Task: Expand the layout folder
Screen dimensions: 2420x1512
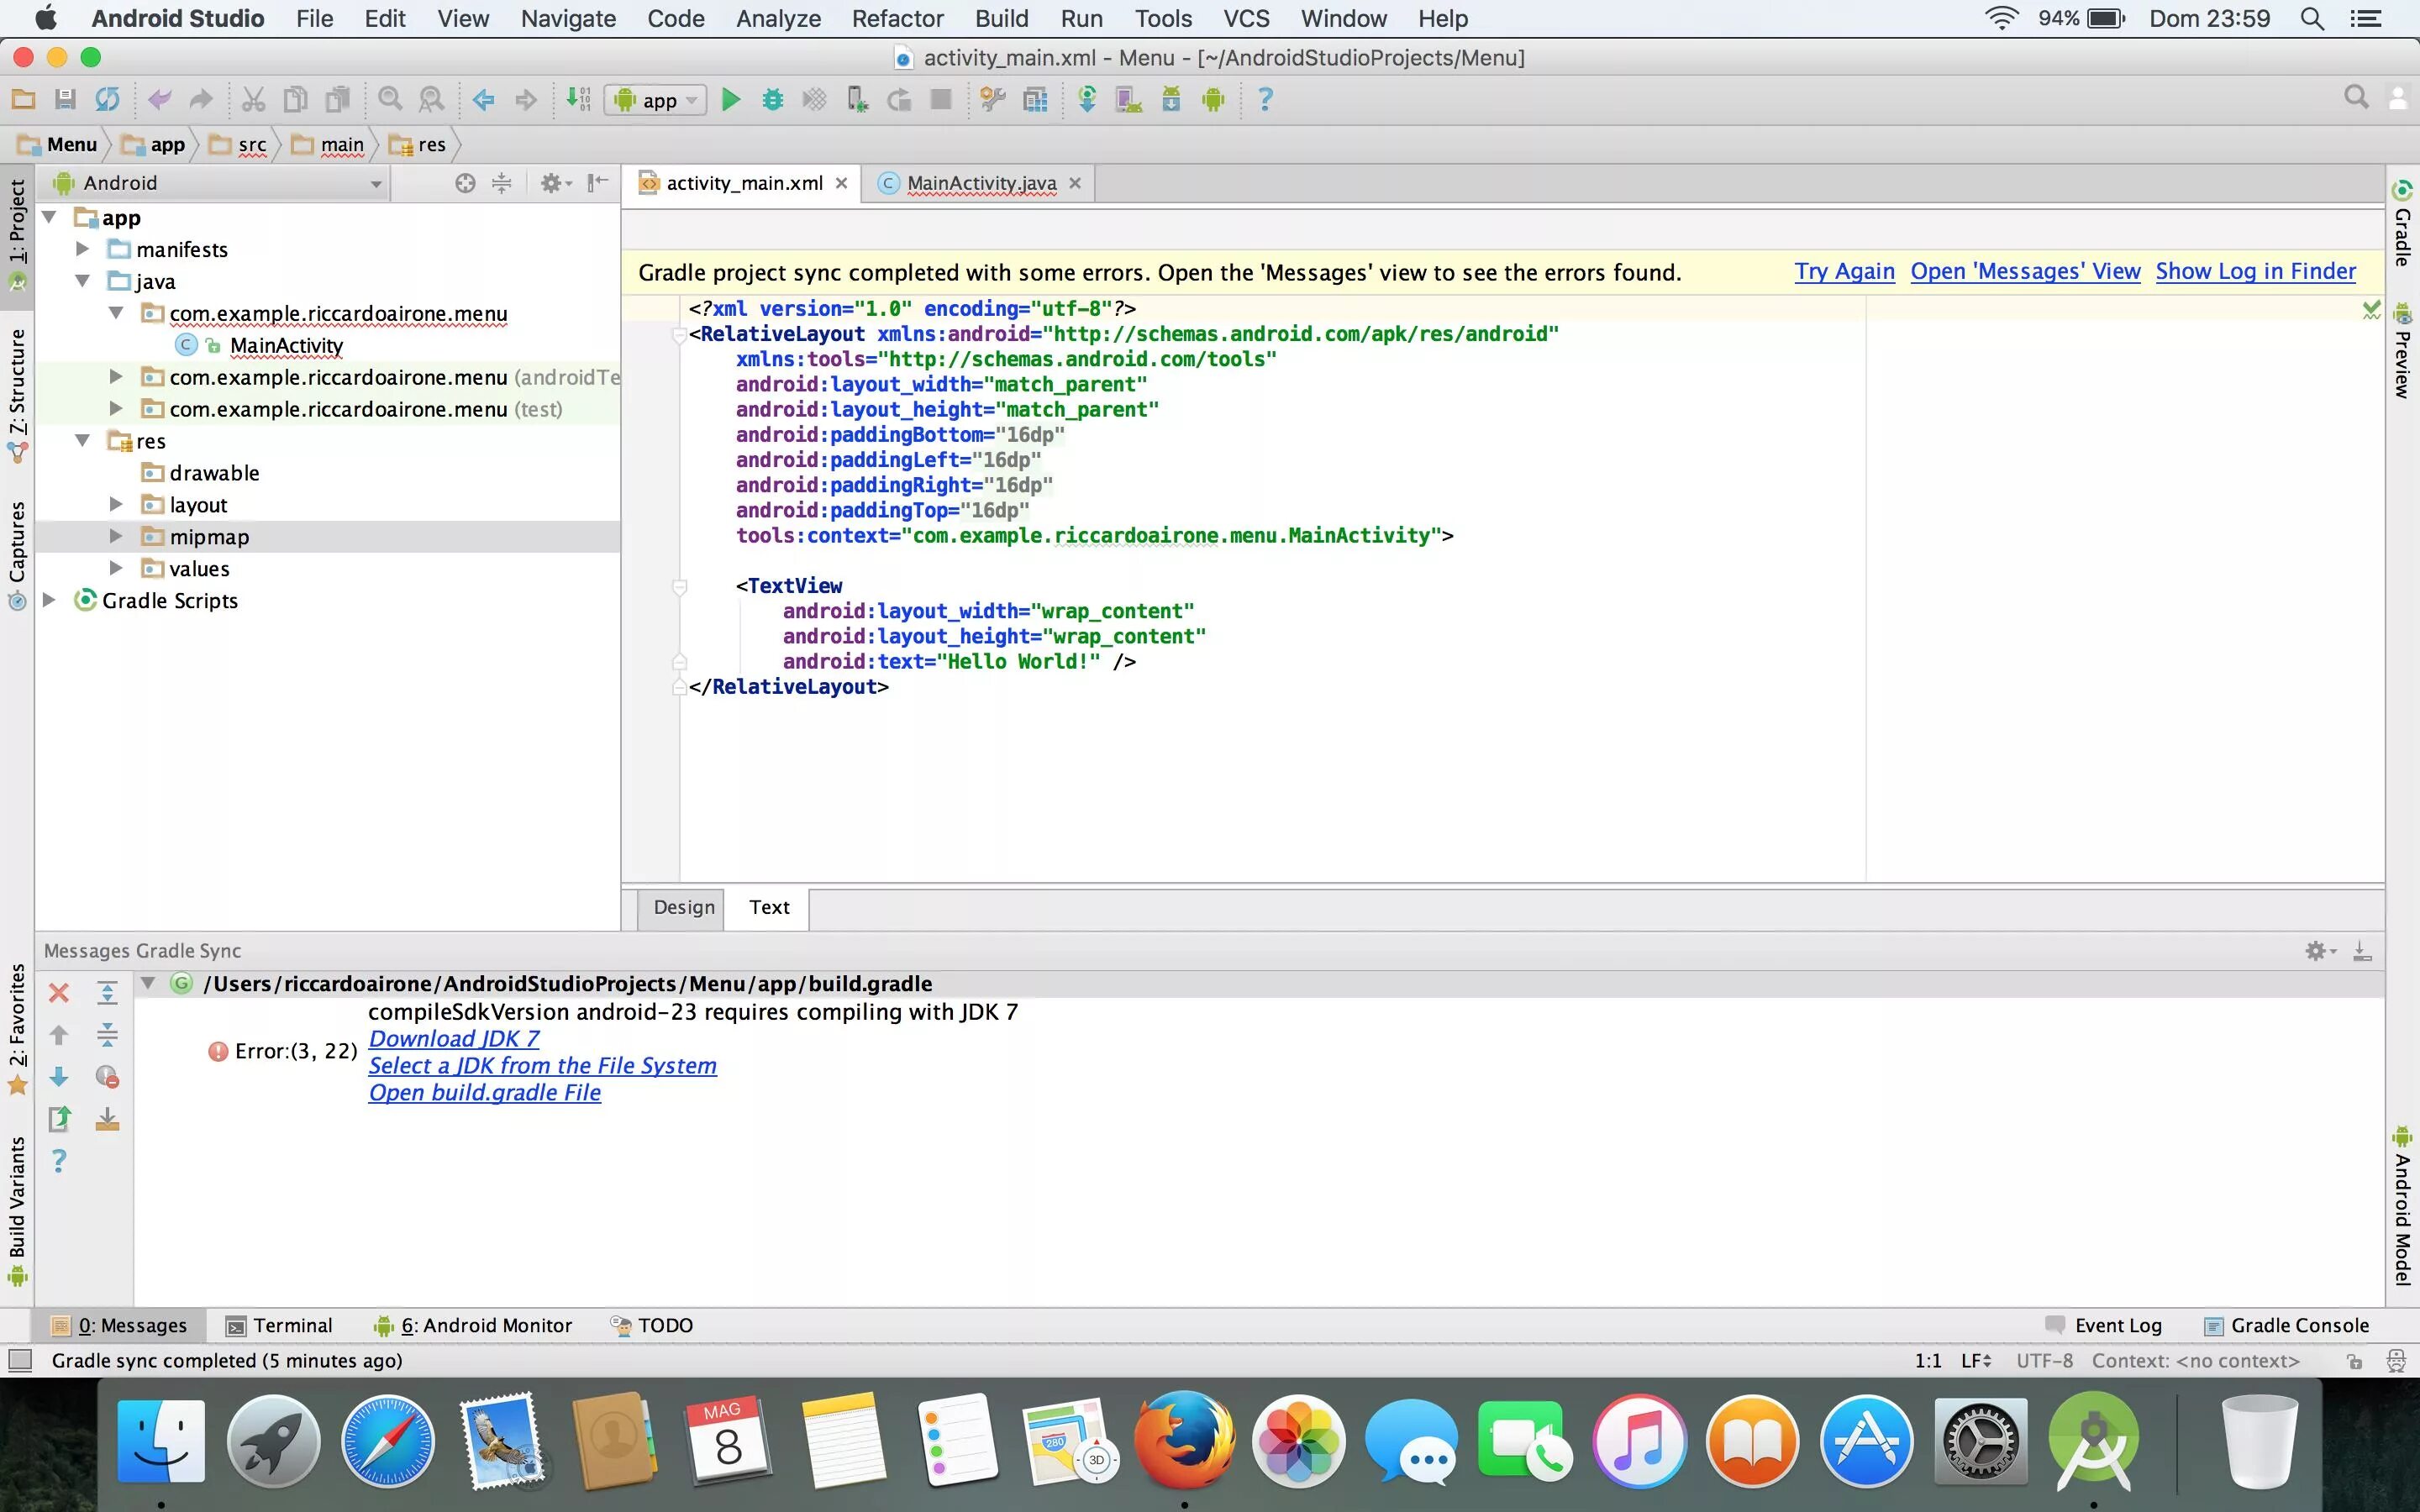Action: click(116, 504)
